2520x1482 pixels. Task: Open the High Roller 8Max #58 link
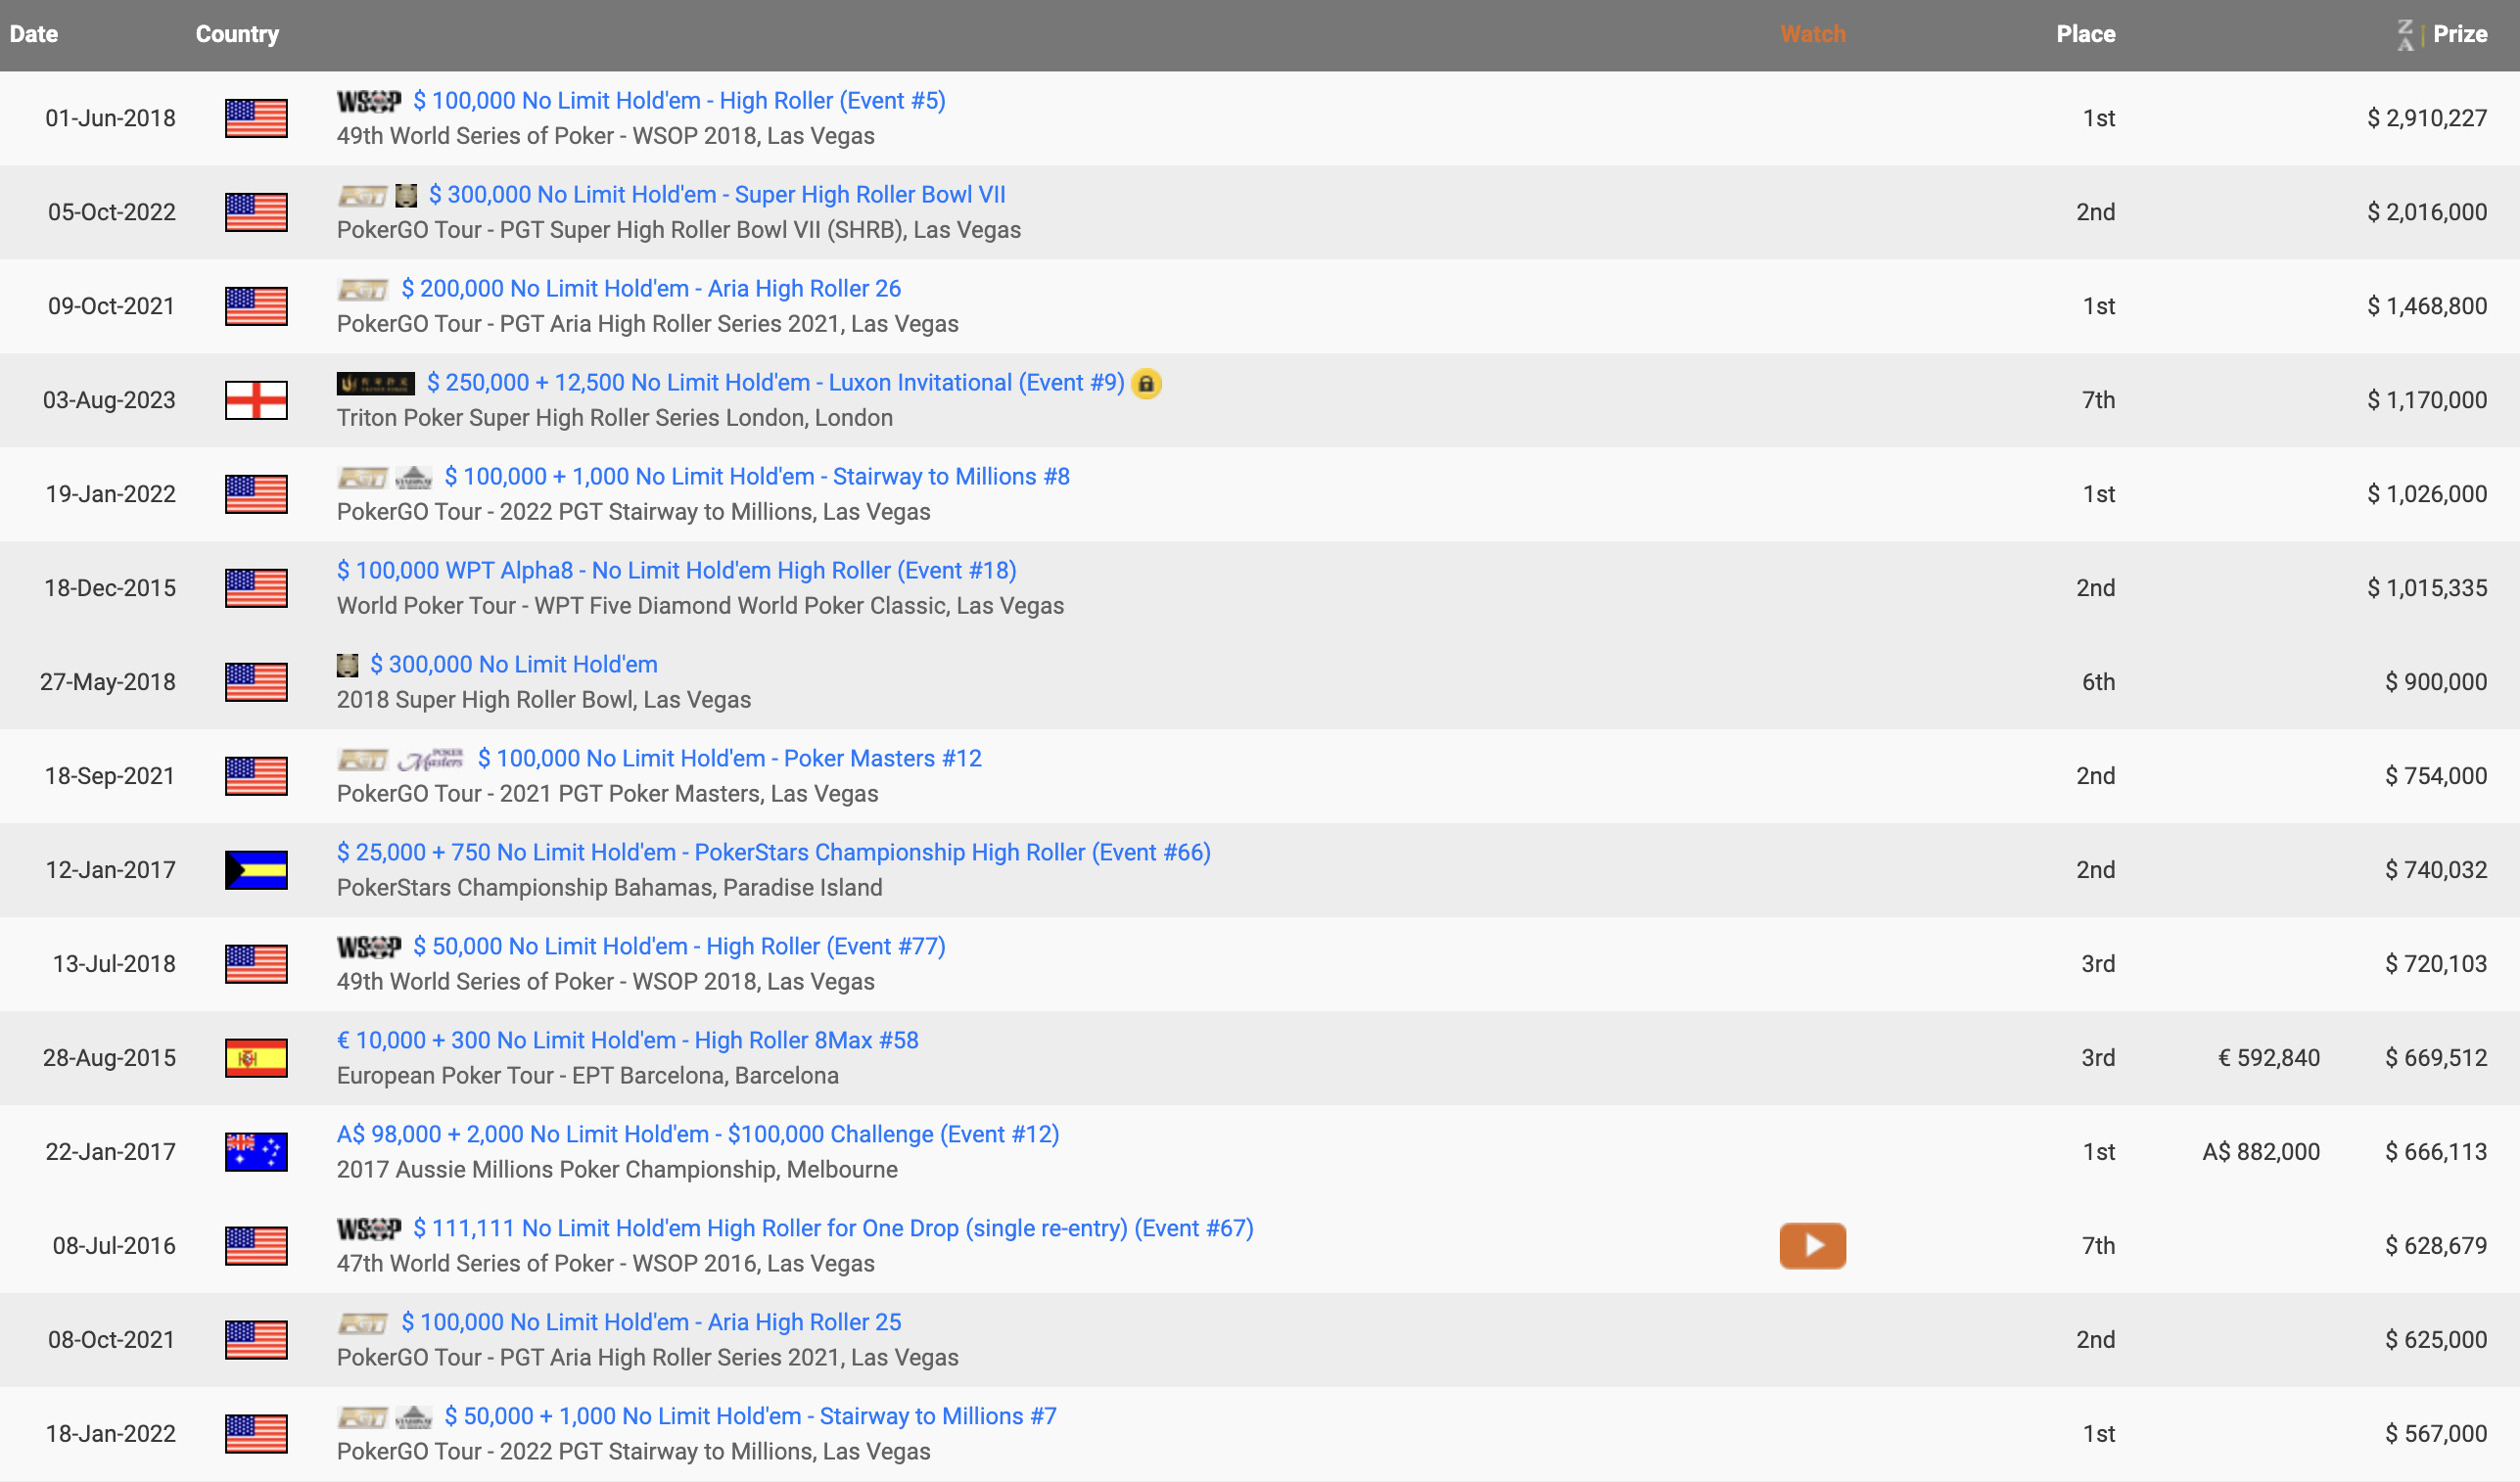[x=627, y=1040]
